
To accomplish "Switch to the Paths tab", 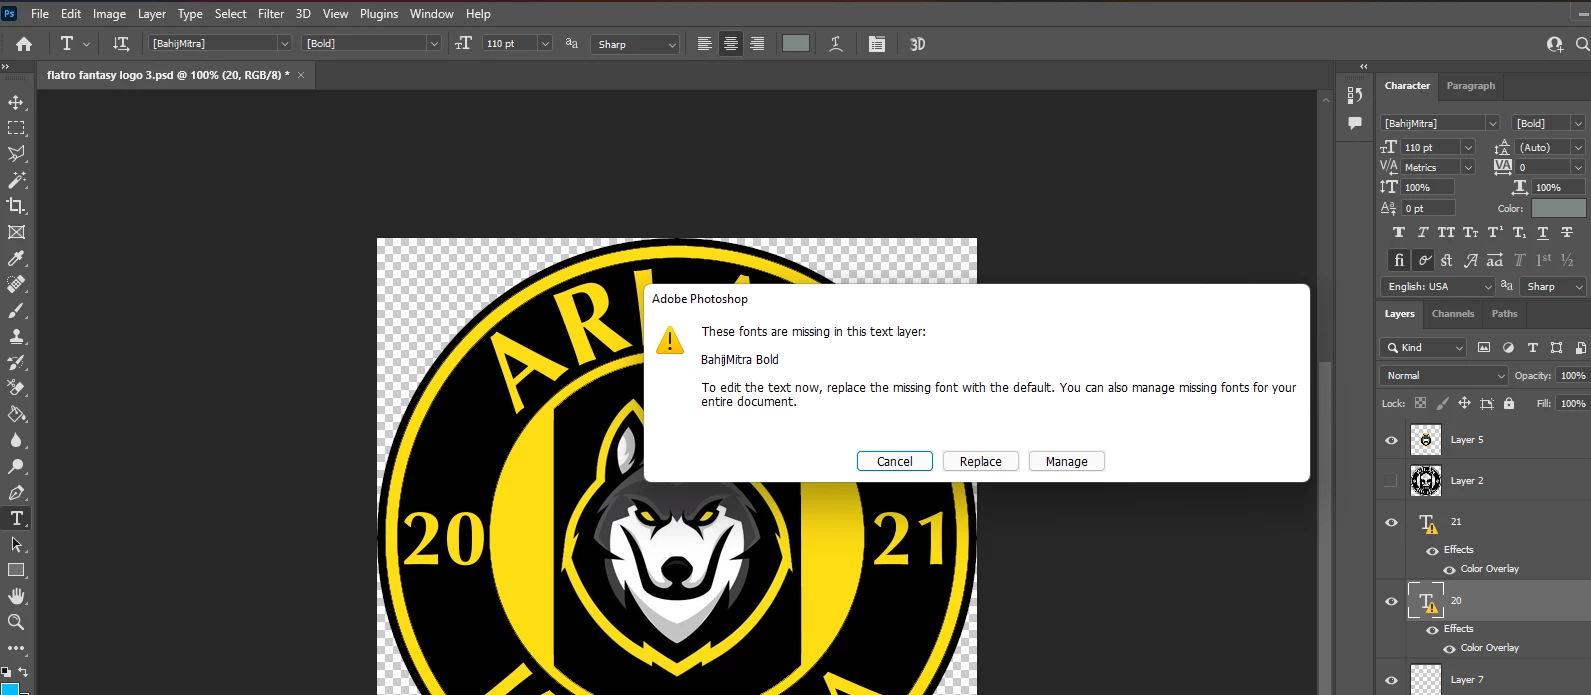I will click(x=1504, y=314).
